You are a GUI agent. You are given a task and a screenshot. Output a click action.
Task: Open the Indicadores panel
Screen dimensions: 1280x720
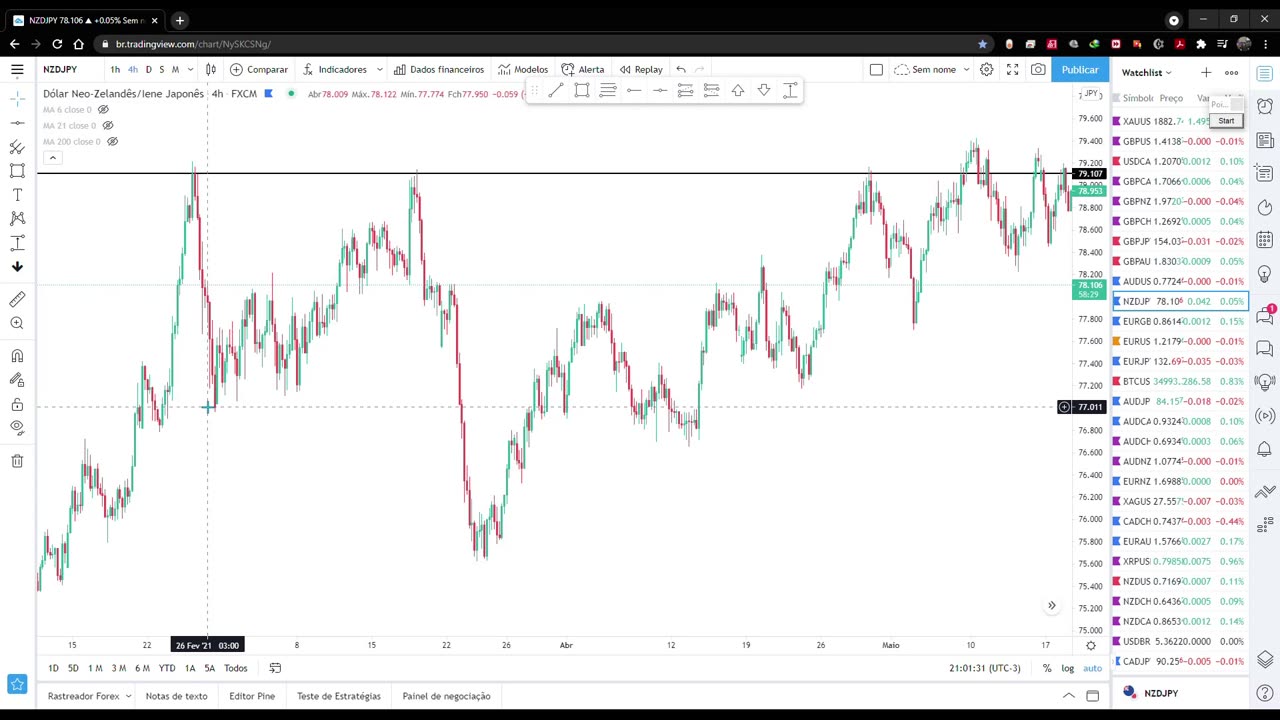[x=335, y=69]
